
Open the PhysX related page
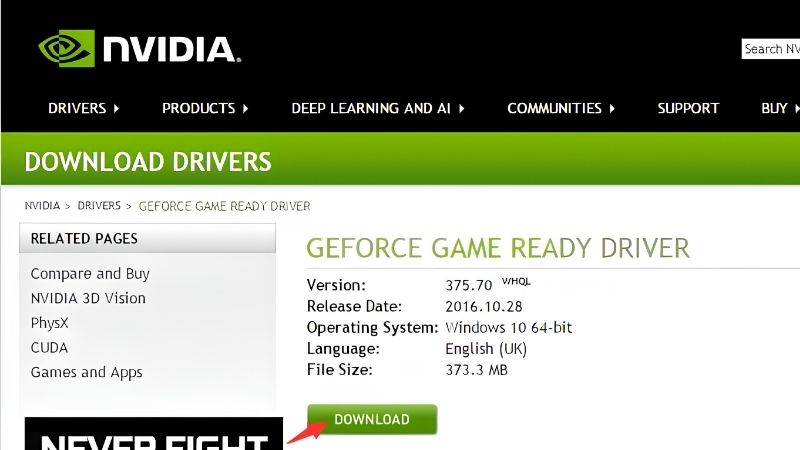pyautogui.click(x=49, y=323)
